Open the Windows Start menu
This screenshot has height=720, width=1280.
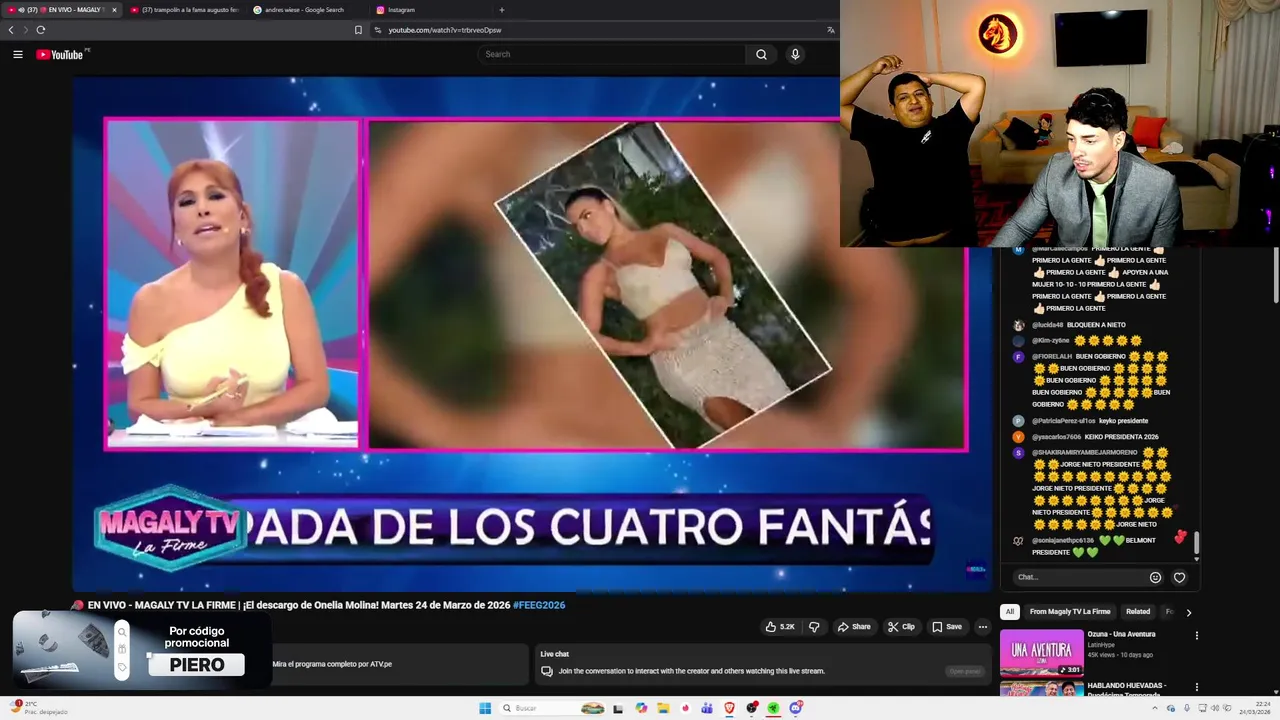[x=485, y=708]
